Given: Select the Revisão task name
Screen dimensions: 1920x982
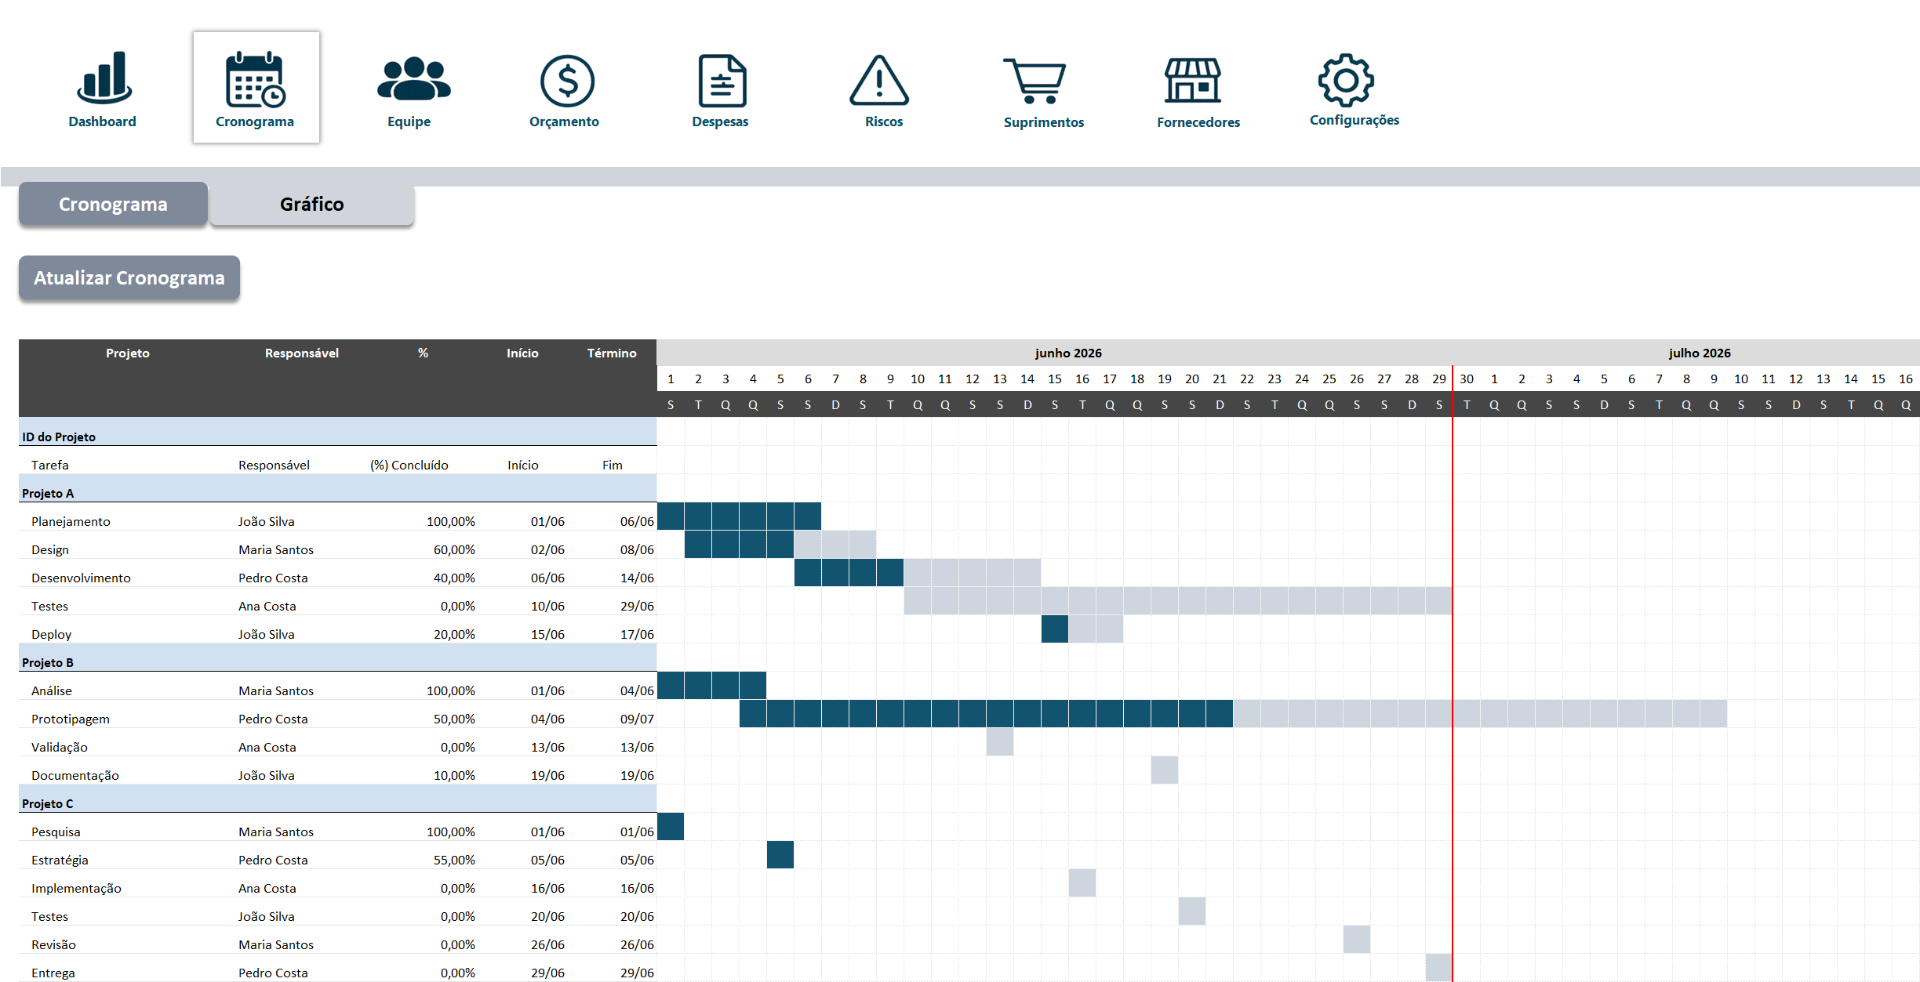Looking at the screenshot, I should coord(53,944).
